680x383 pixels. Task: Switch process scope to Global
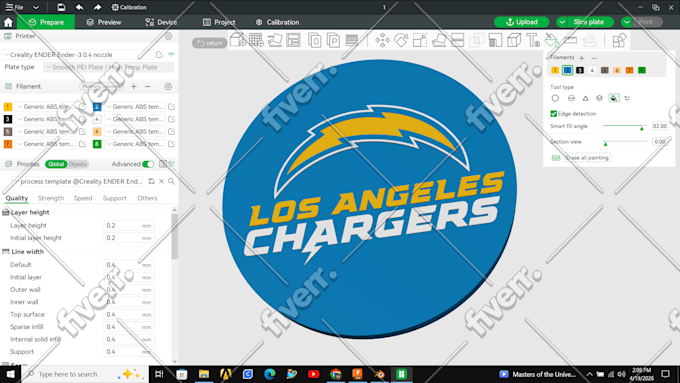tap(56, 164)
